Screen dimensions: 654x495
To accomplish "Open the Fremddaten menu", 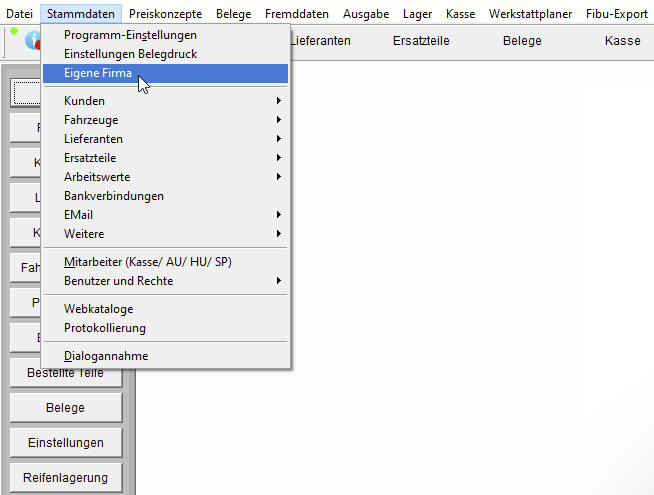I will click(x=297, y=14).
